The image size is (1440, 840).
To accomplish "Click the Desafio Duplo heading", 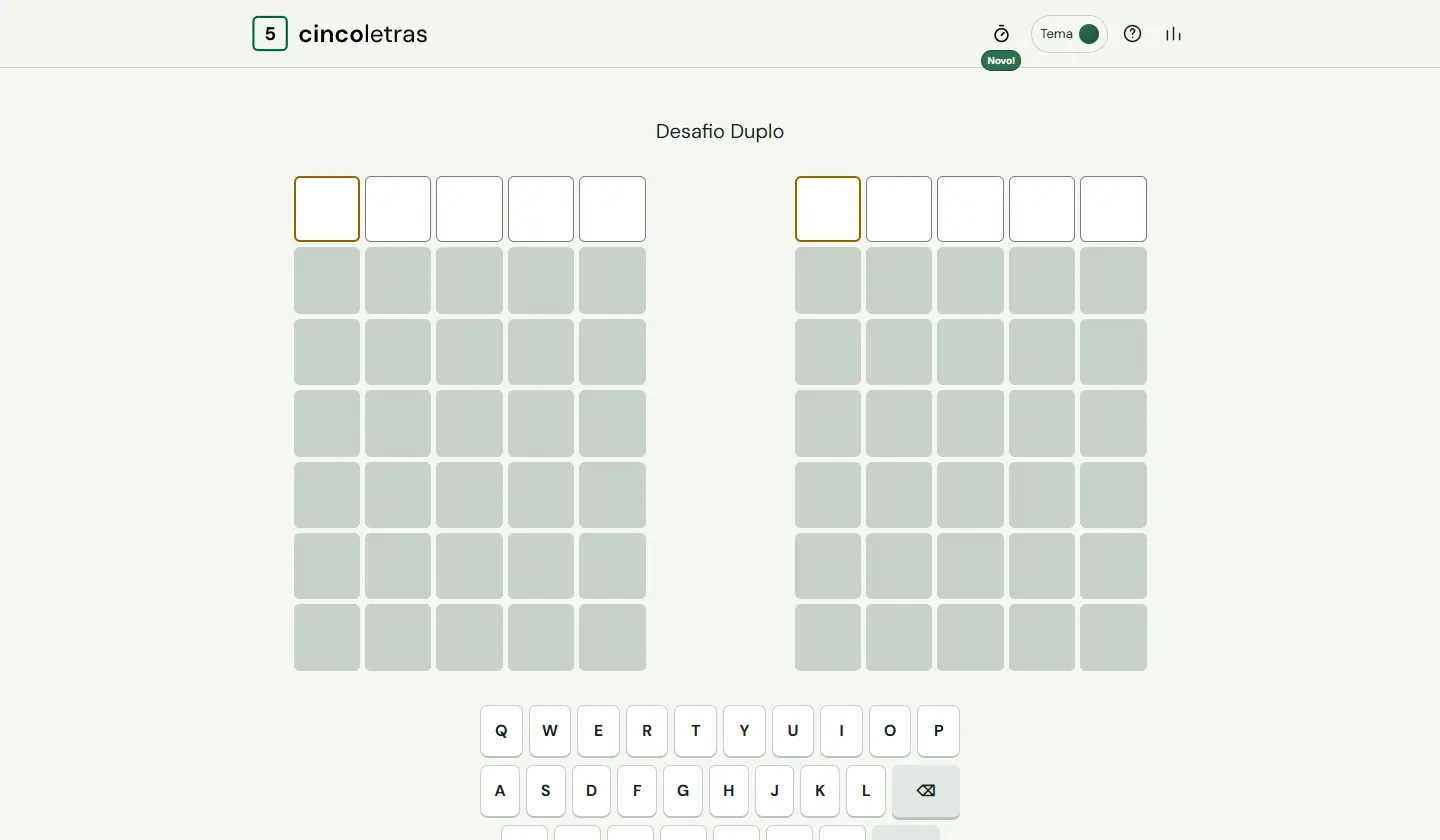I will click(x=720, y=132).
